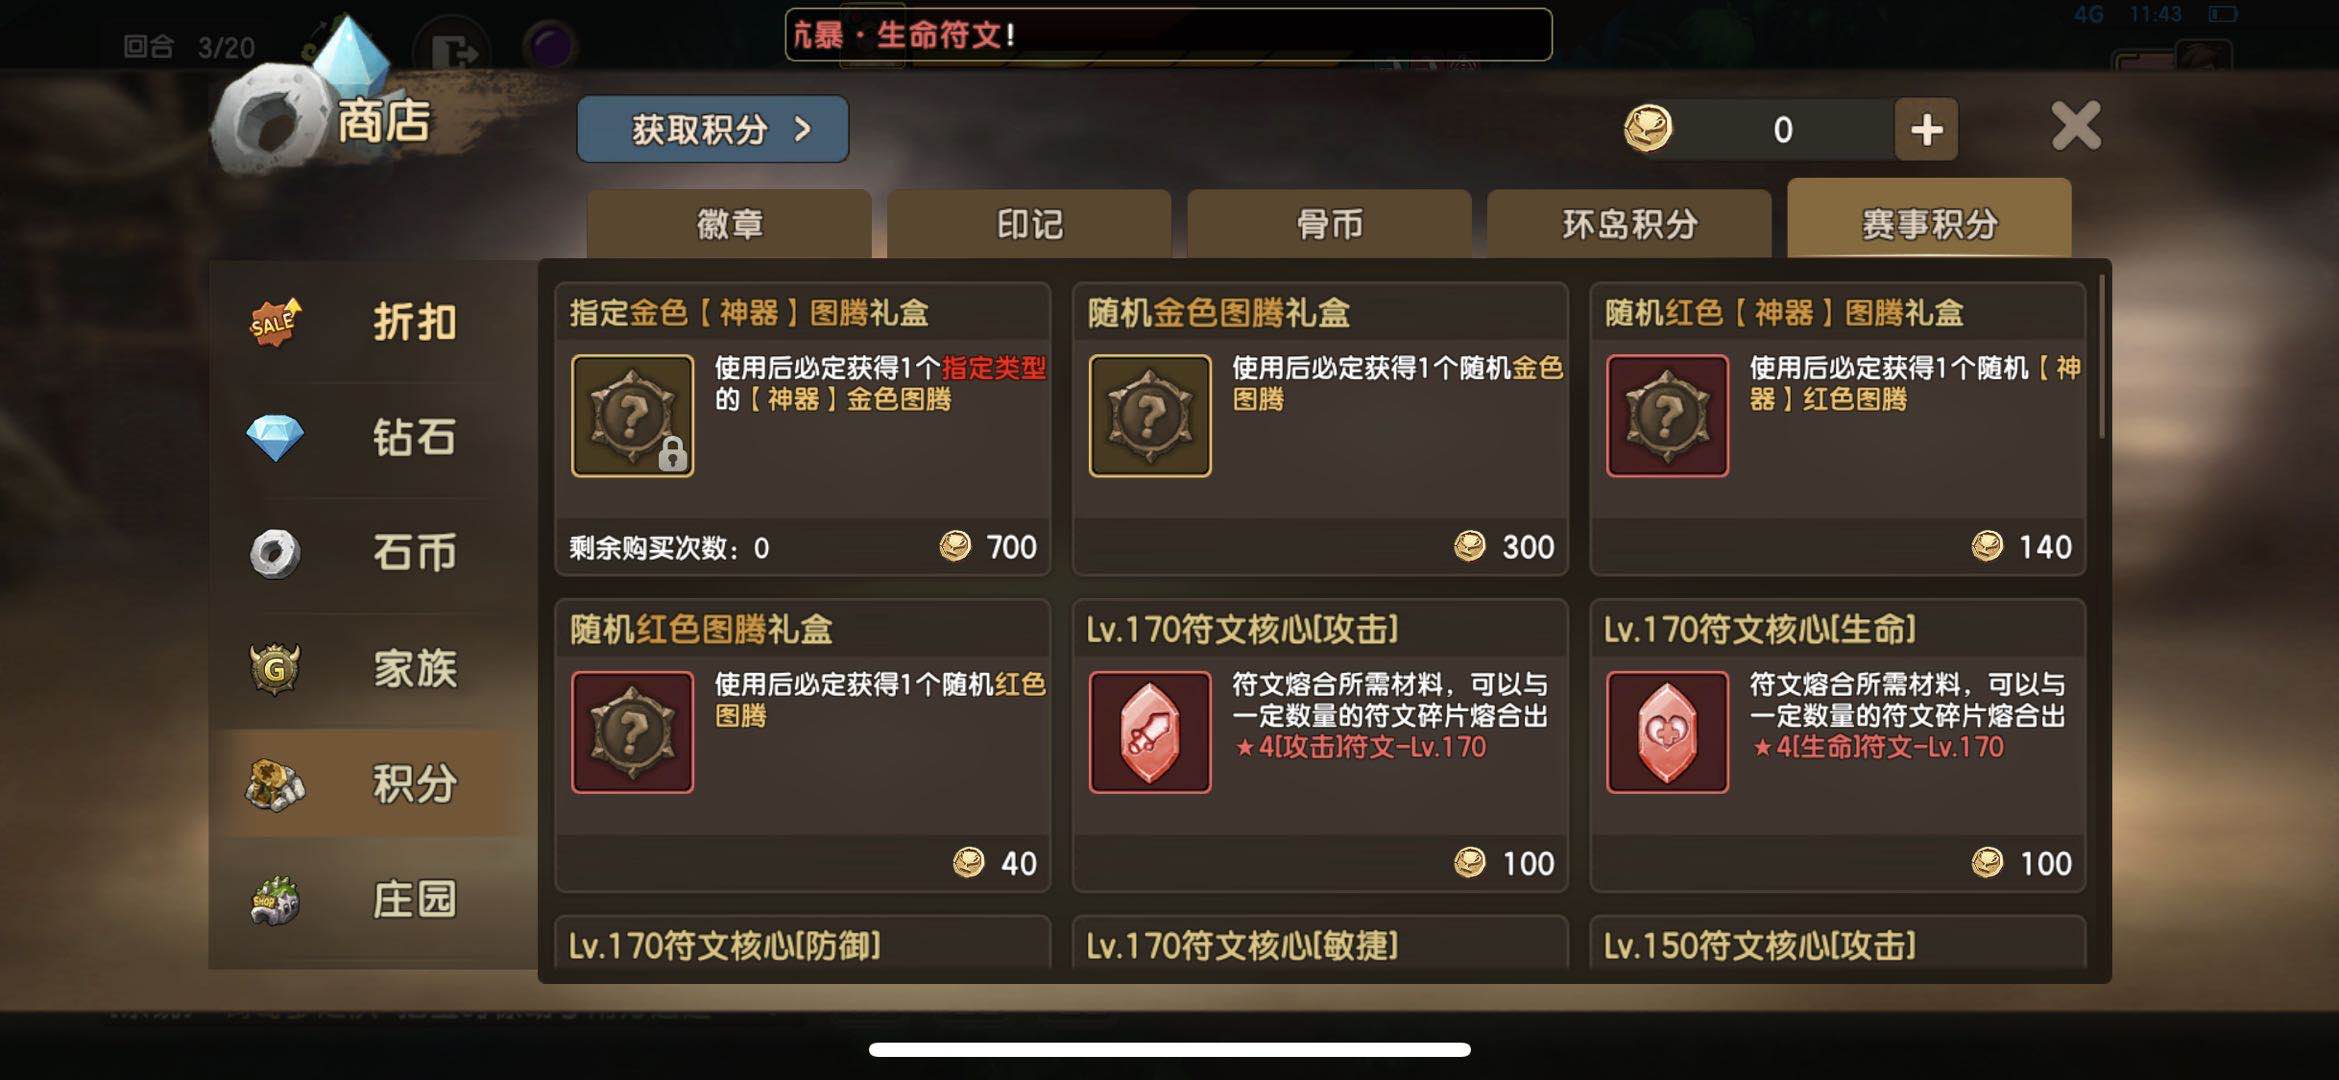Click the 获取积分 button

coord(713,129)
